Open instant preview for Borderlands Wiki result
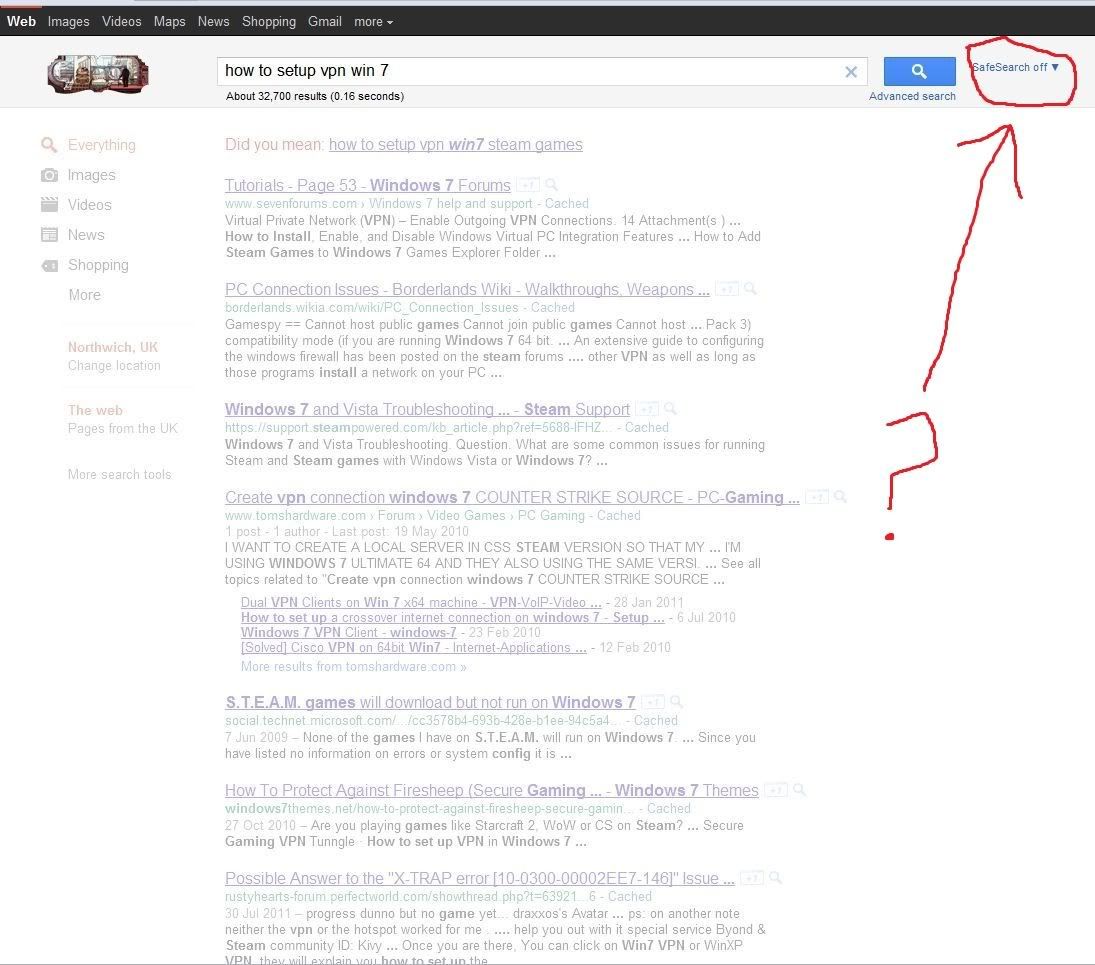The height and width of the screenshot is (965, 1095). pyautogui.click(x=751, y=288)
